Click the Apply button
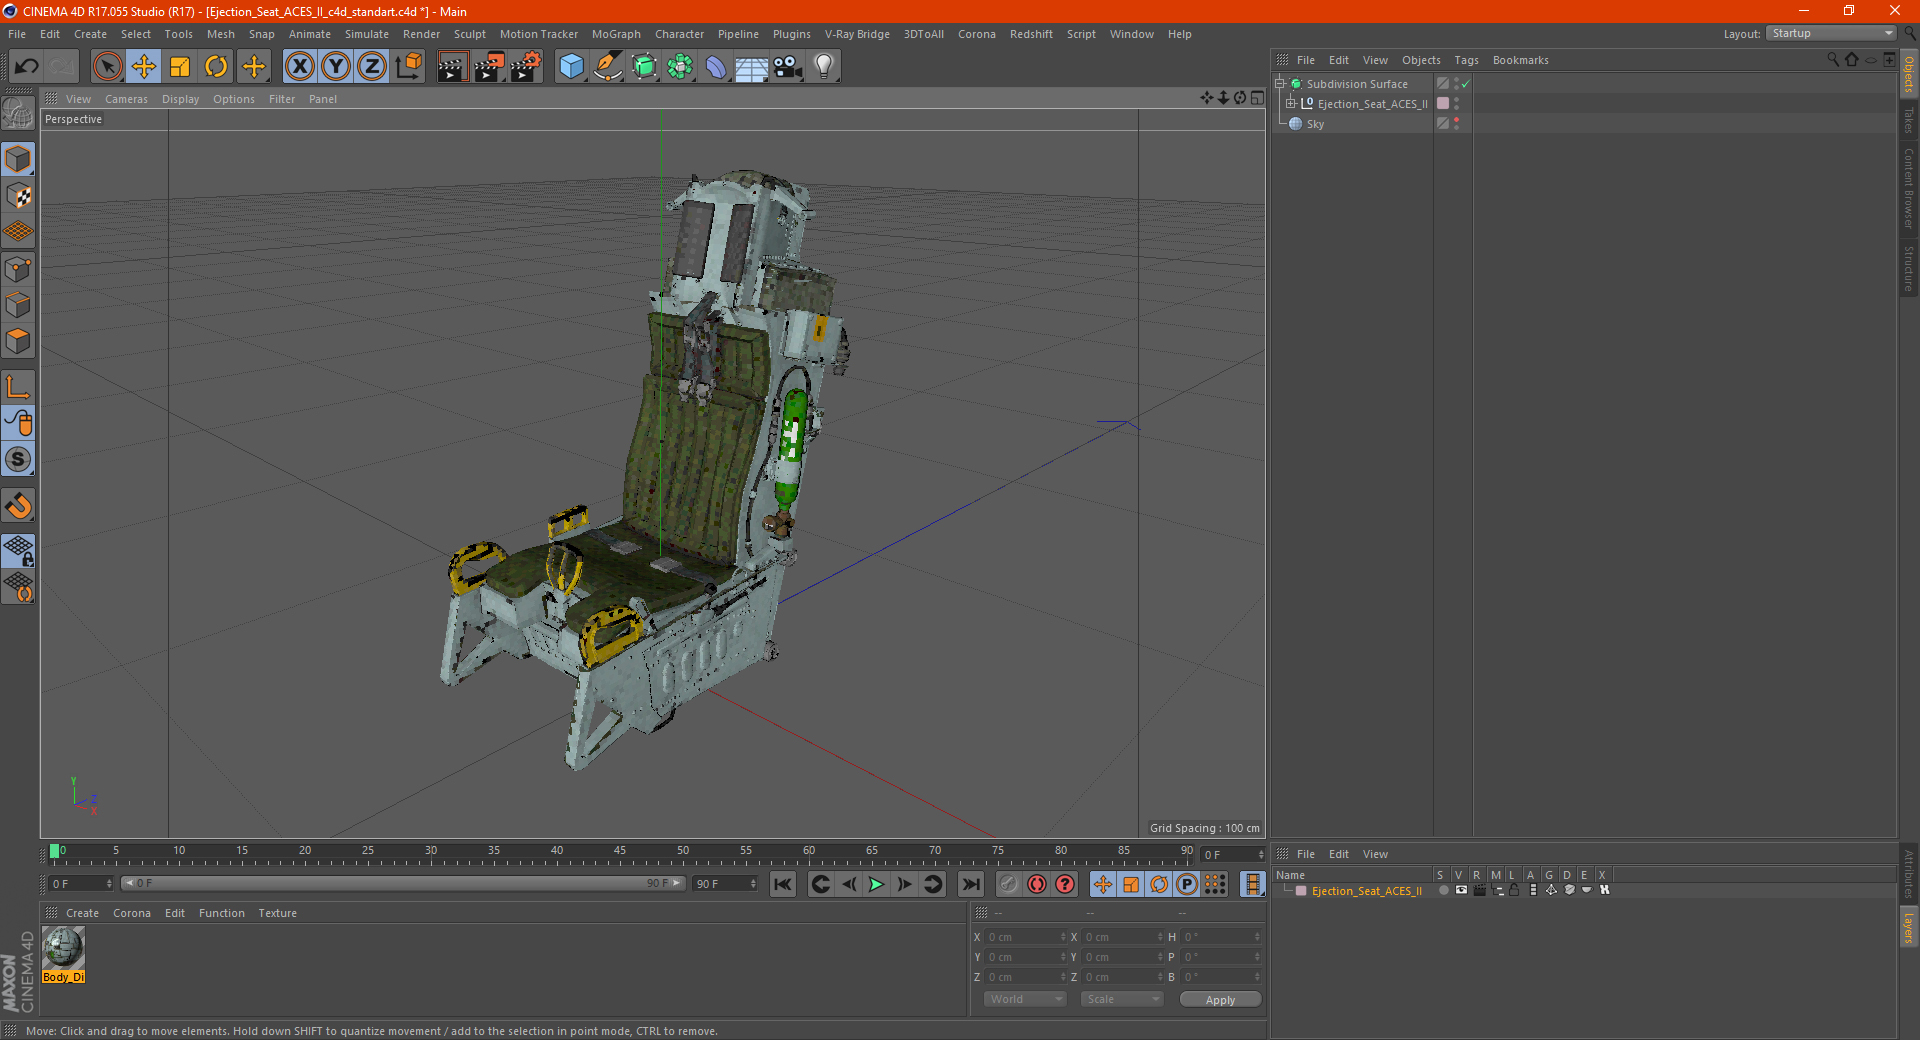The image size is (1920, 1040). point(1220,1000)
